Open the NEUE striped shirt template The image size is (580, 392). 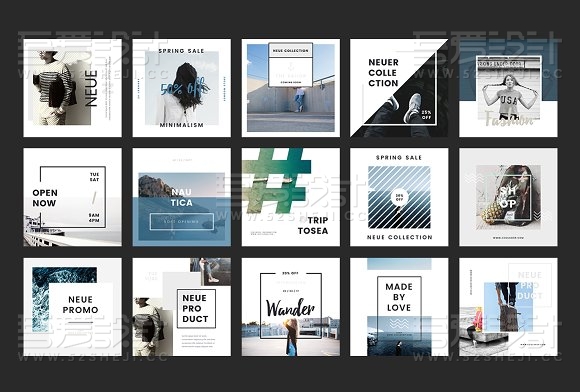72,88
